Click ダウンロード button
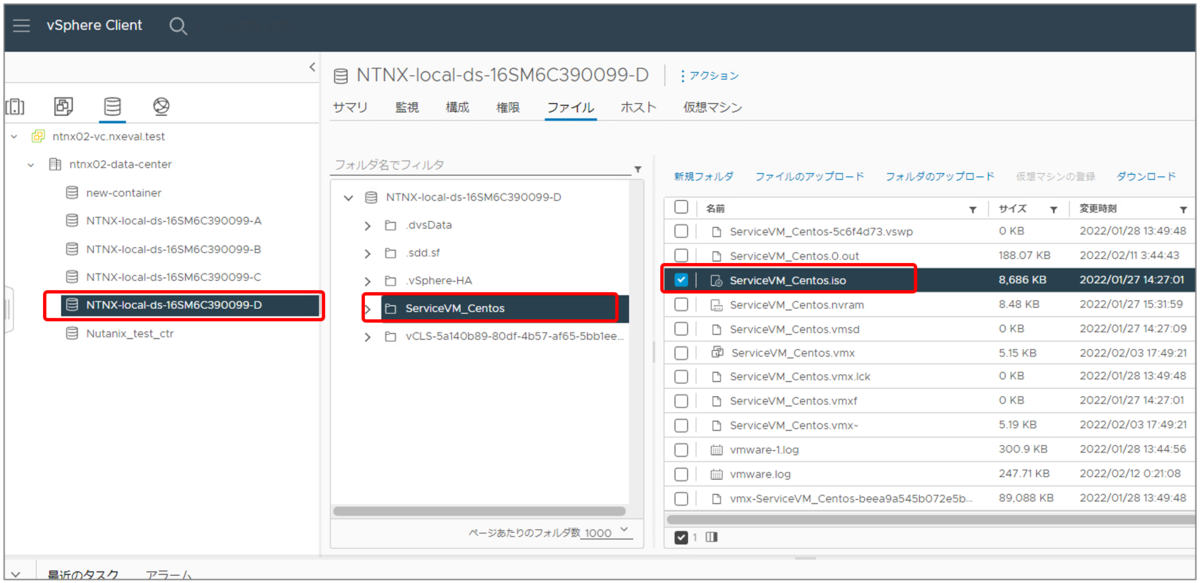Image resolution: width=1200 pixels, height=583 pixels. point(1146,177)
